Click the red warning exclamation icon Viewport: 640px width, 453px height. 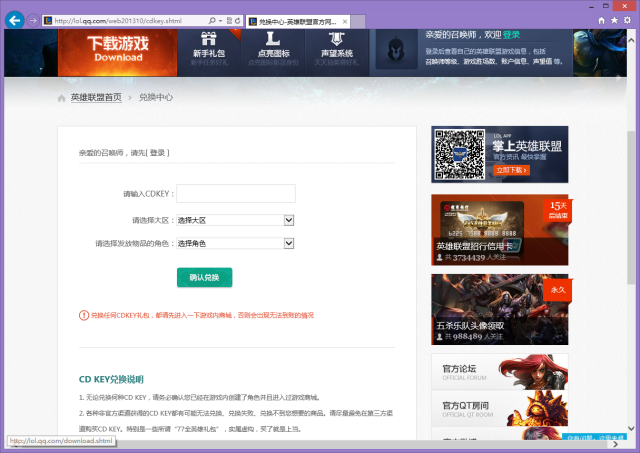[84, 315]
